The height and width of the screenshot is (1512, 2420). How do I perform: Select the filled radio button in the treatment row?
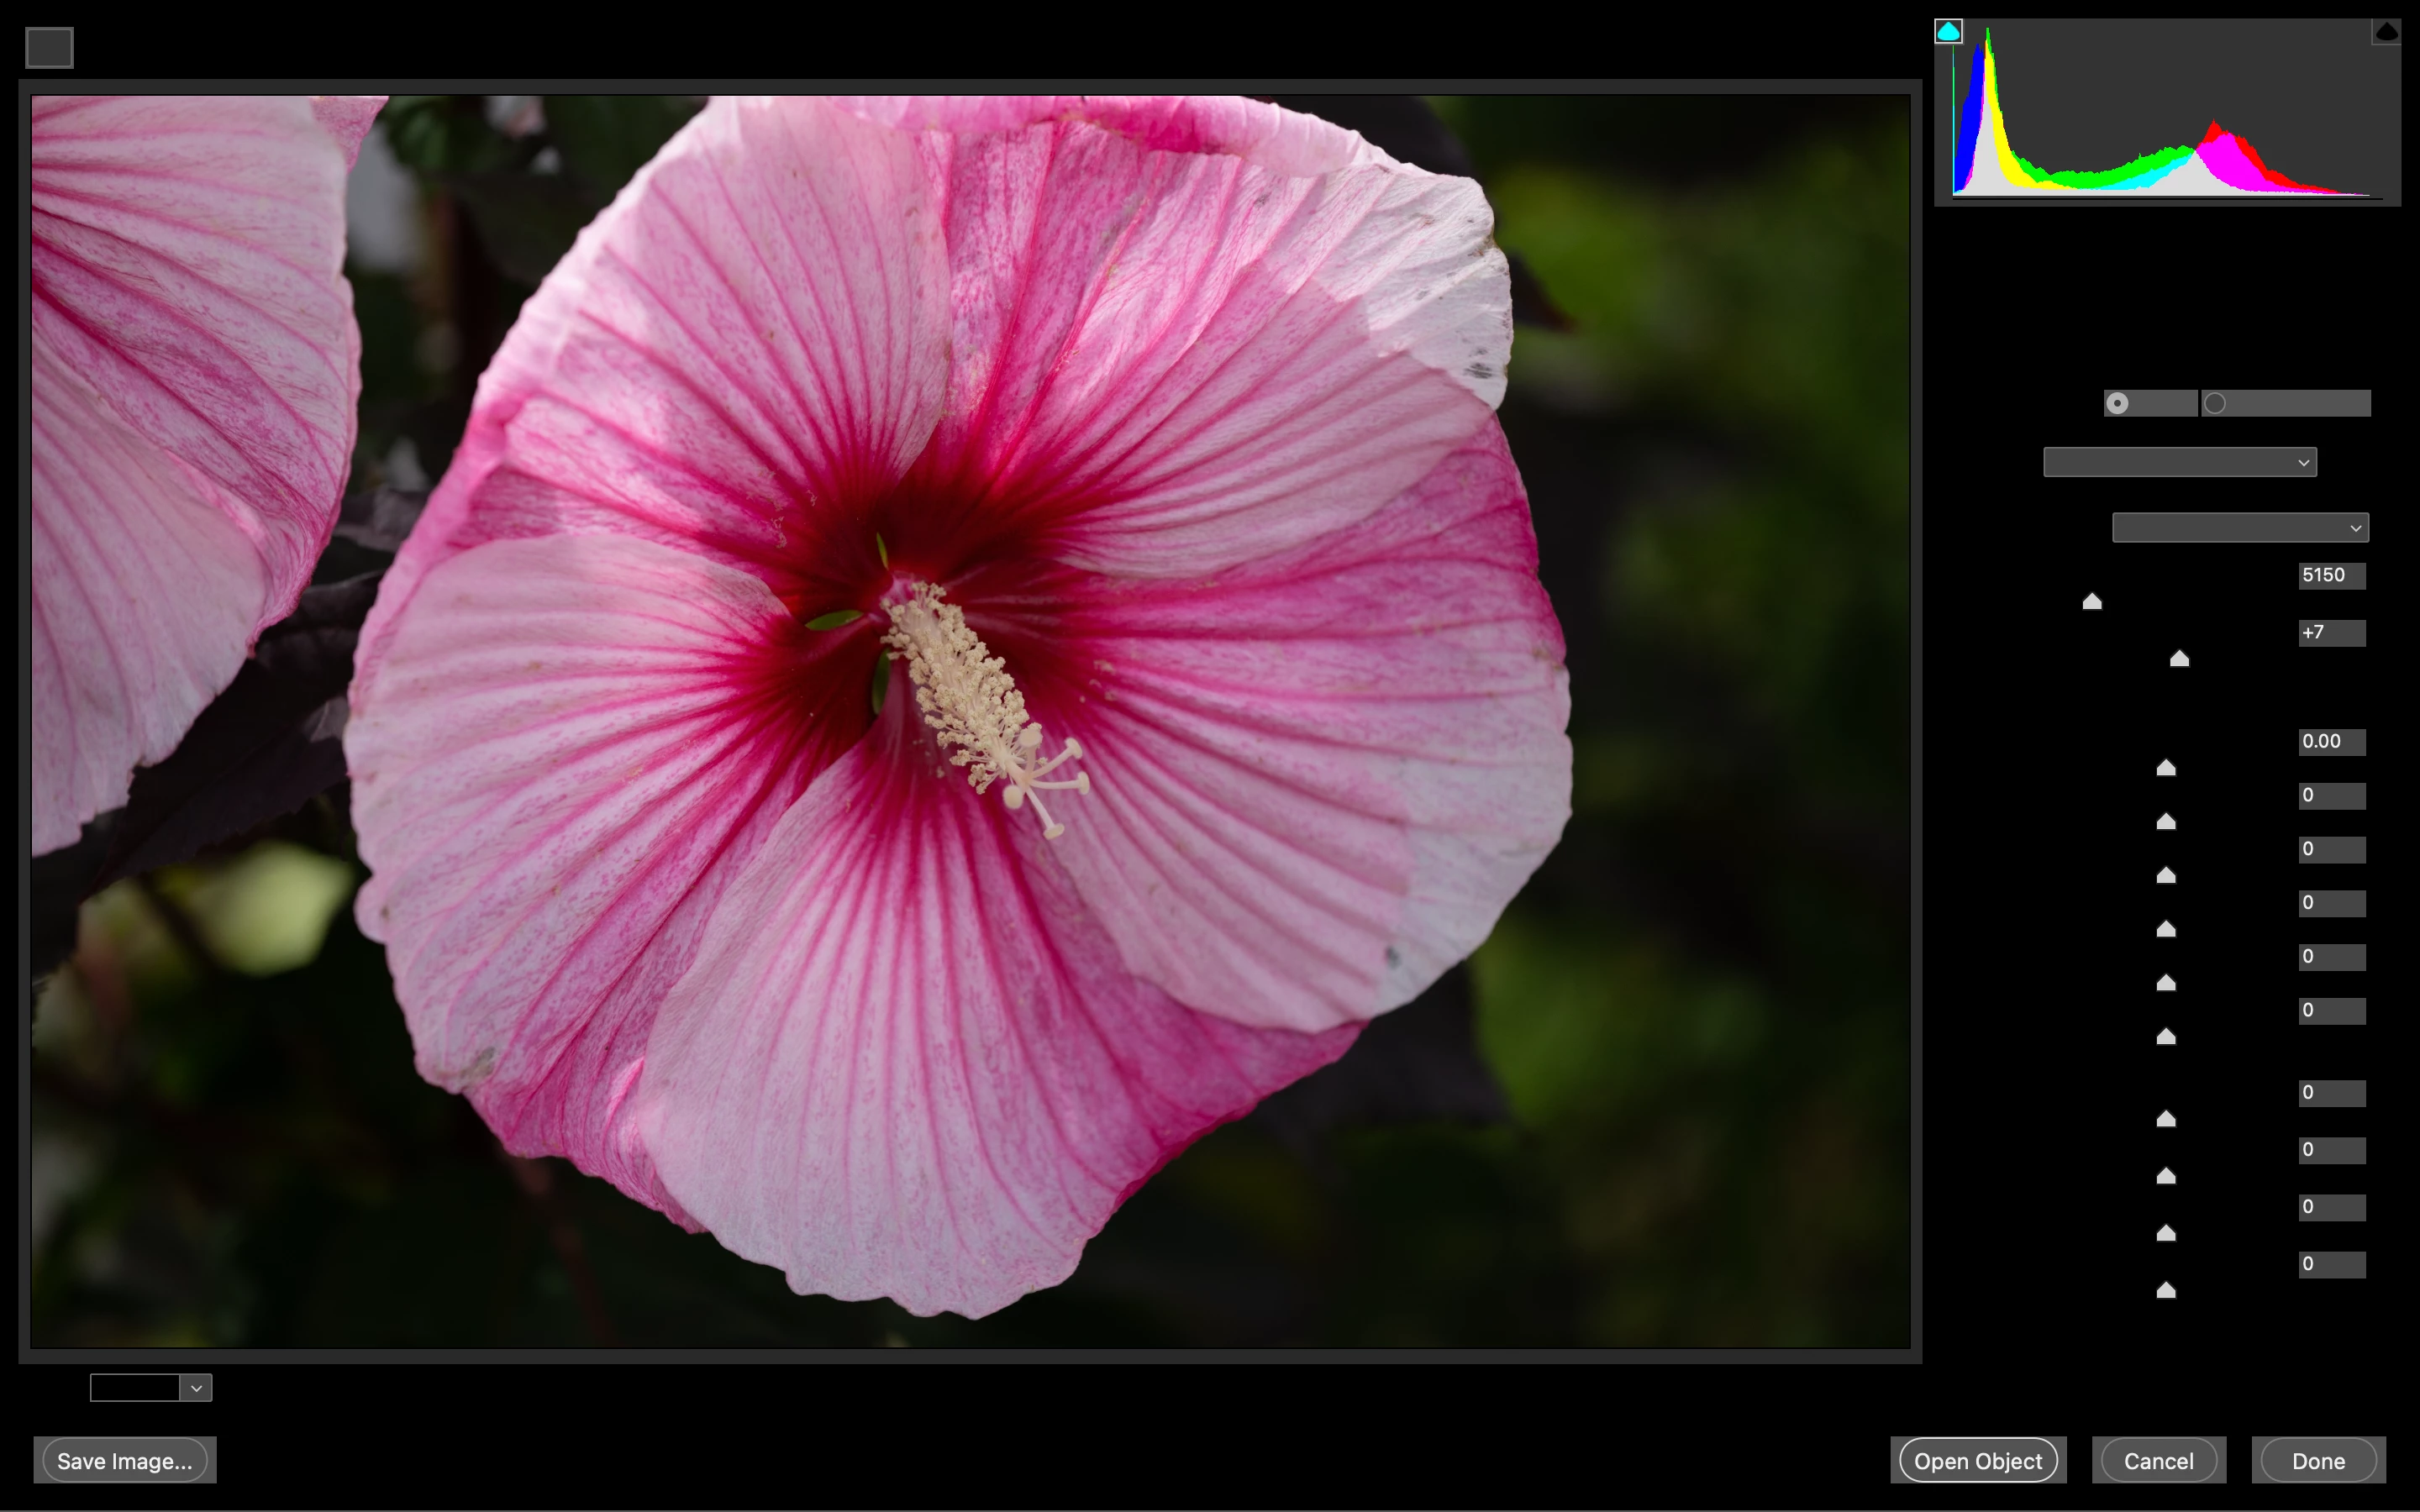click(x=2117, y=403)
